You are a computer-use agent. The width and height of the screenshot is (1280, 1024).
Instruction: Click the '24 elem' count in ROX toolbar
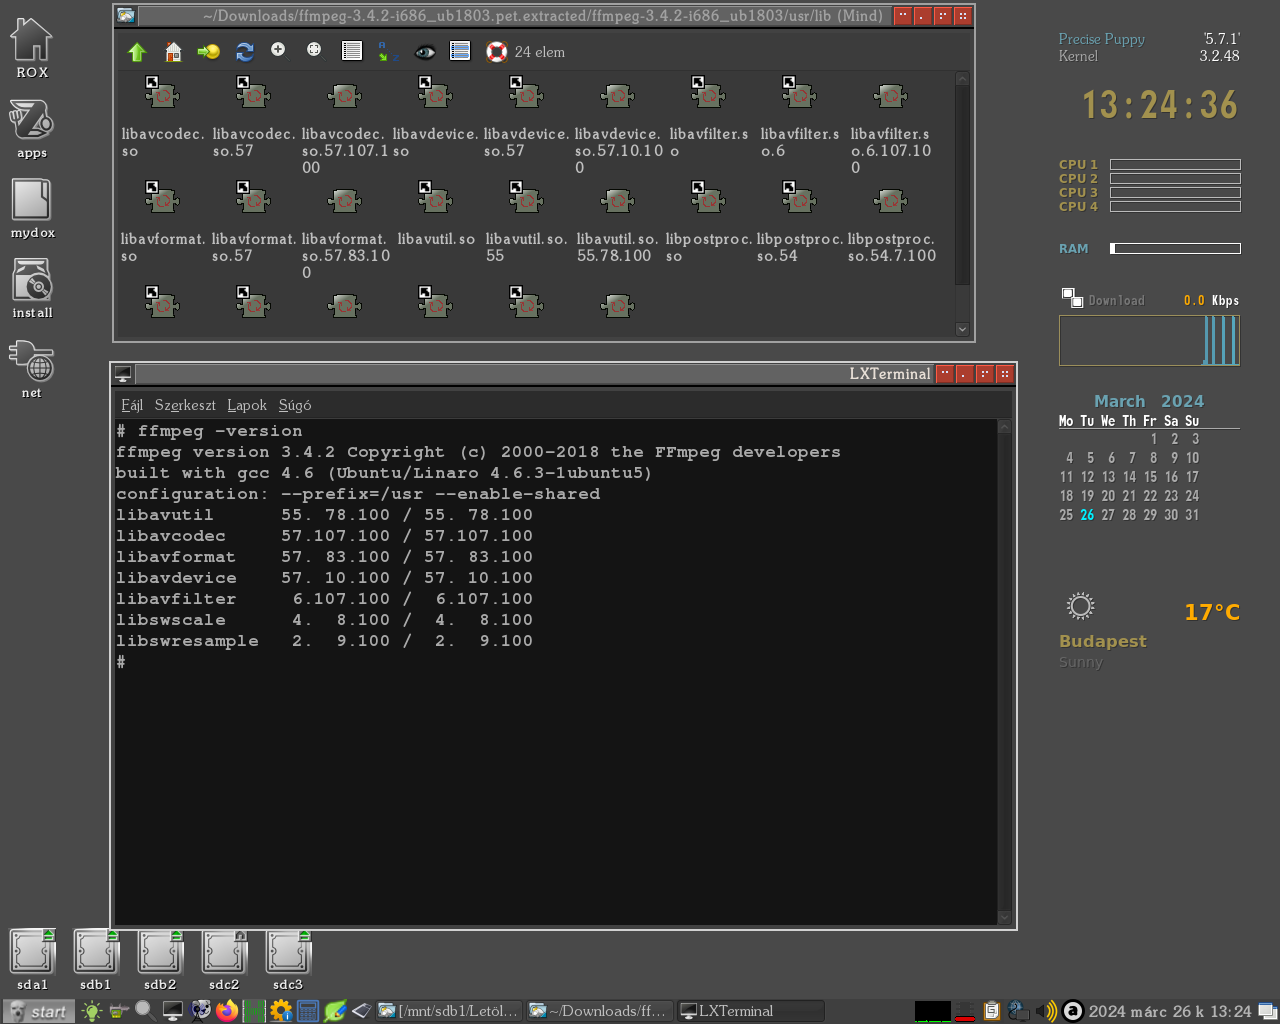(539, 52)
